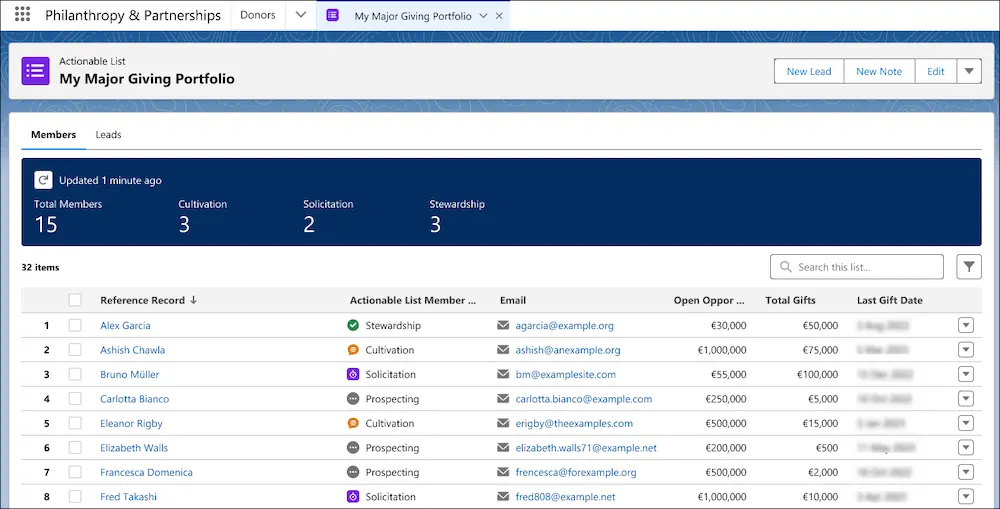
Task: Click Bruno Müller's purple Solicitation status icon
Action: coord(353,374)
